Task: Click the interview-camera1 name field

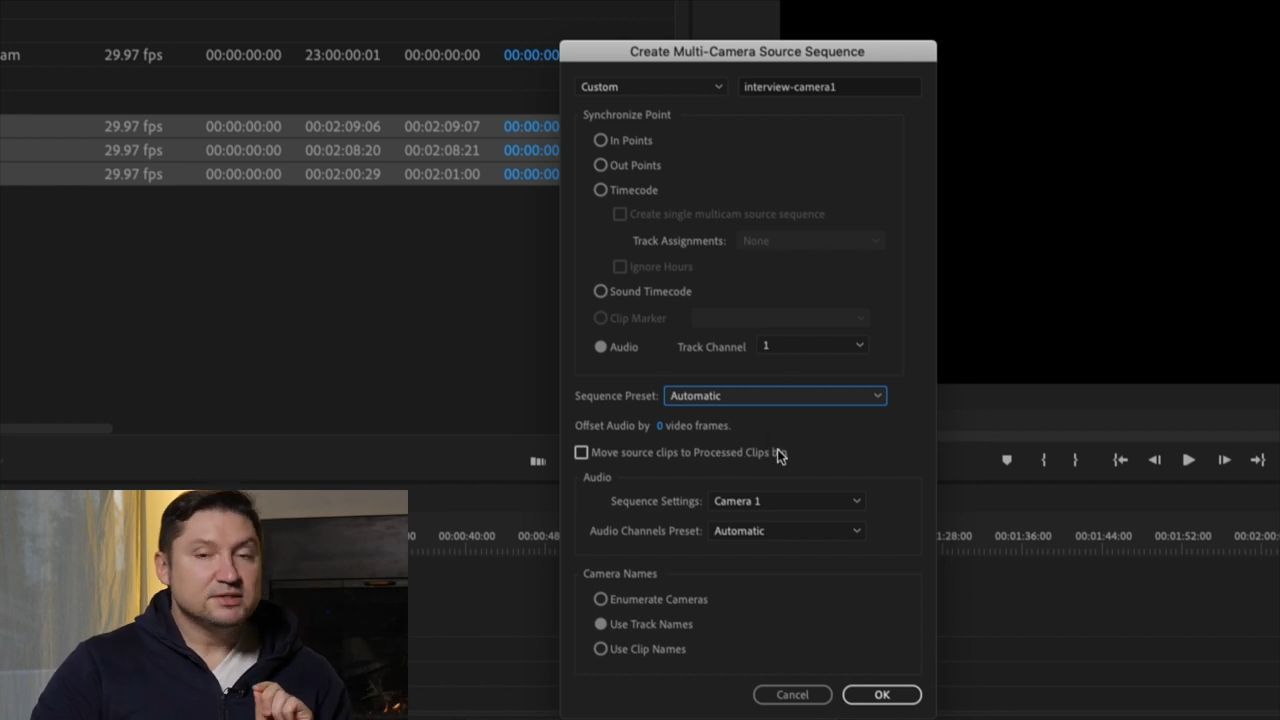Action: 830,86
